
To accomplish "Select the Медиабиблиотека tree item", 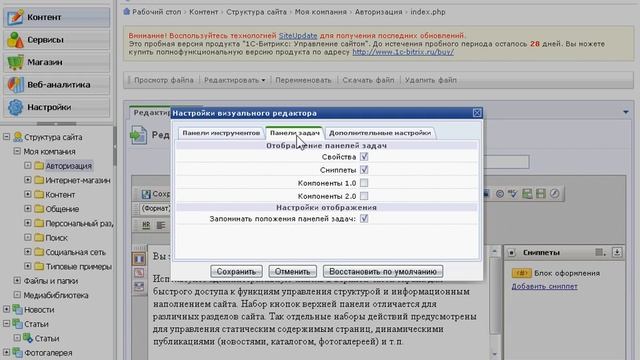I will pyautogui.click(x=56, y=295).
